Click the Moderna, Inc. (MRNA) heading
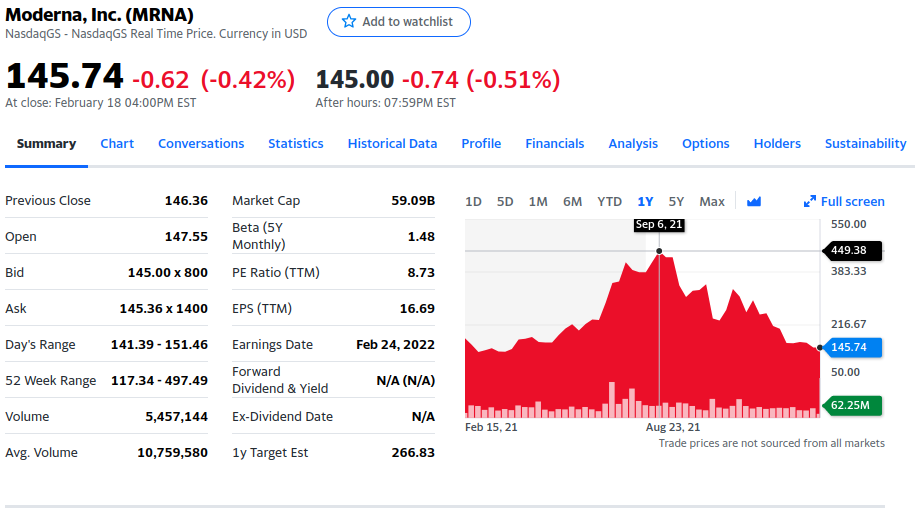 [99, 15]
